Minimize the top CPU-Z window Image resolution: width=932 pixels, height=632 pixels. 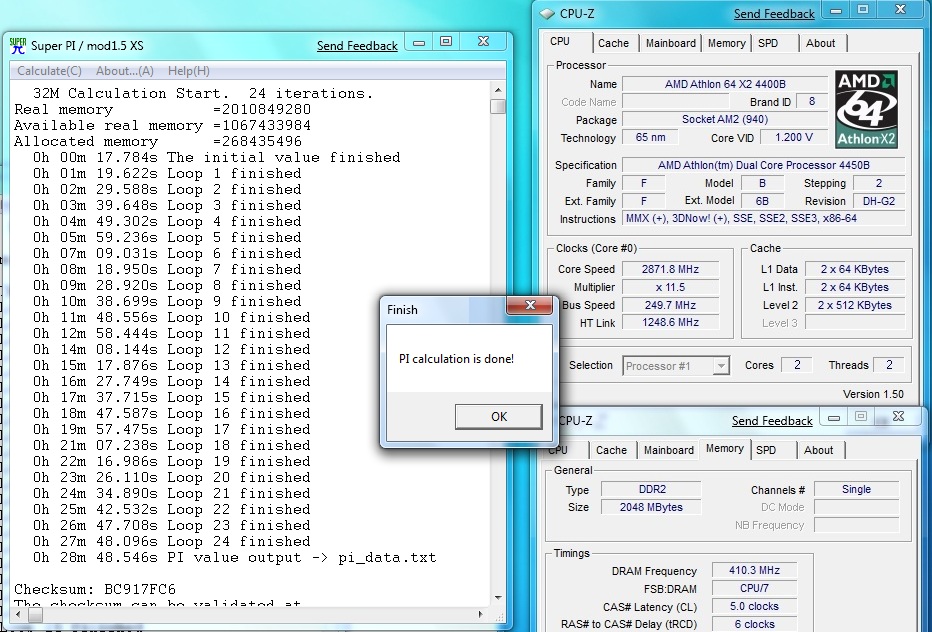point(835,10)
